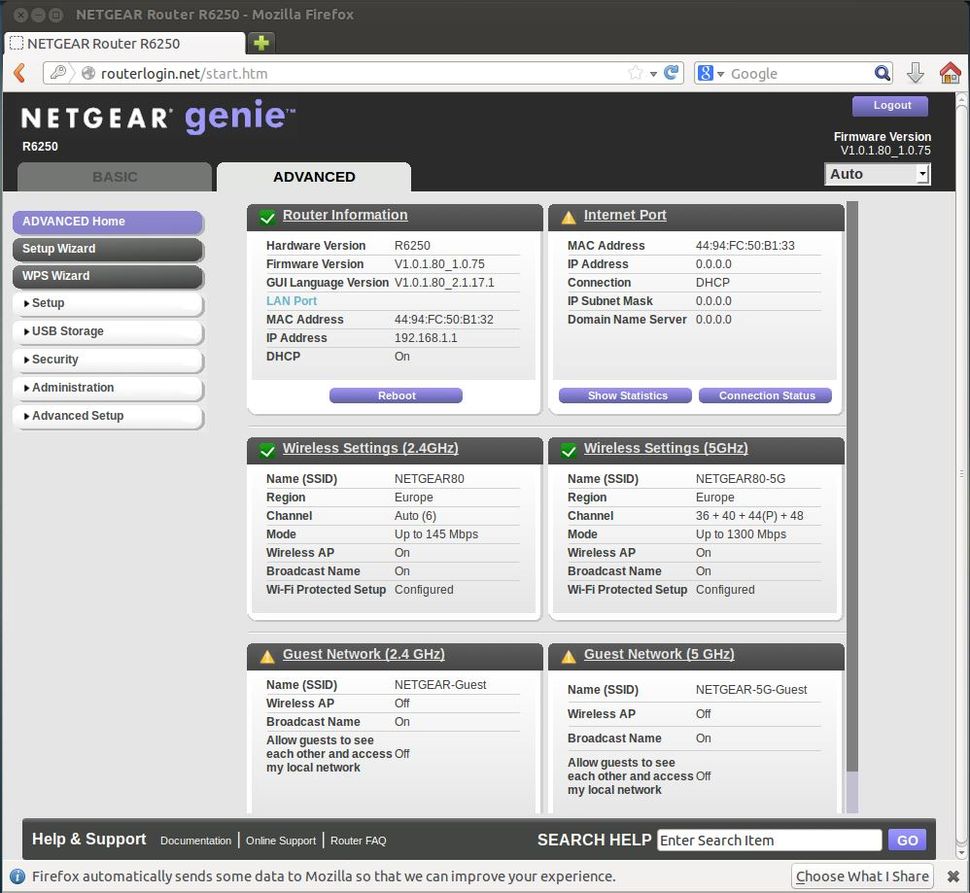The width and height of the screenshot is (970, 893).
Task: Click Choose What I Share button
Action: coord(862,876)
